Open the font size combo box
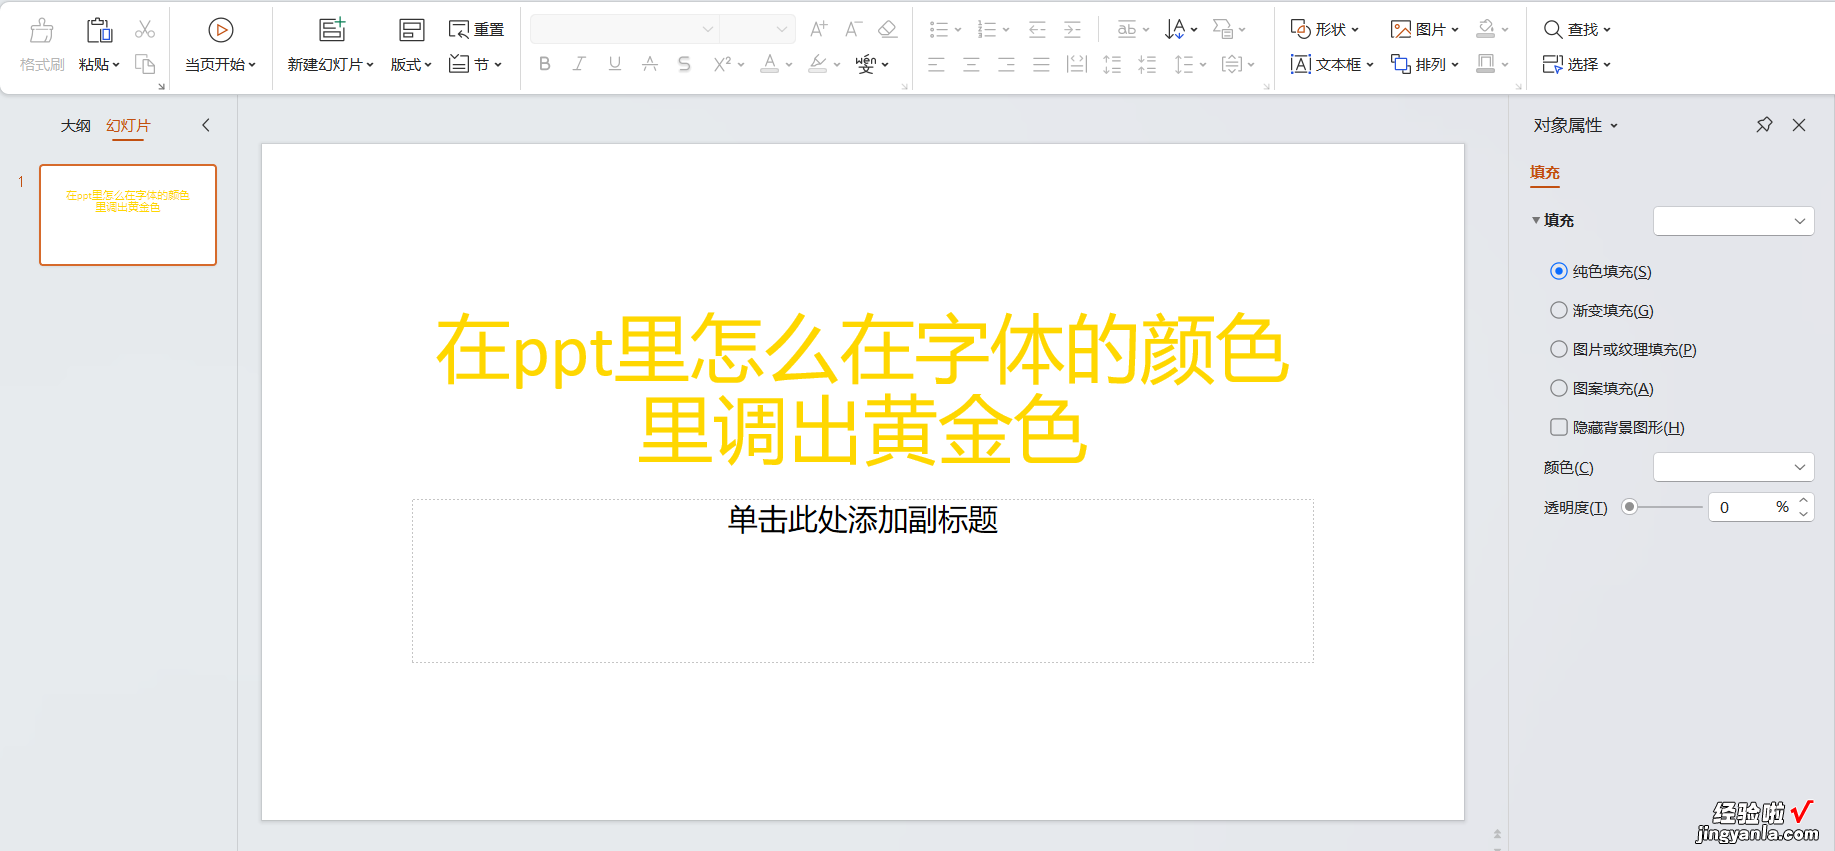The width and height of the screenshot is (1835, 851). [x=757, y=29]
